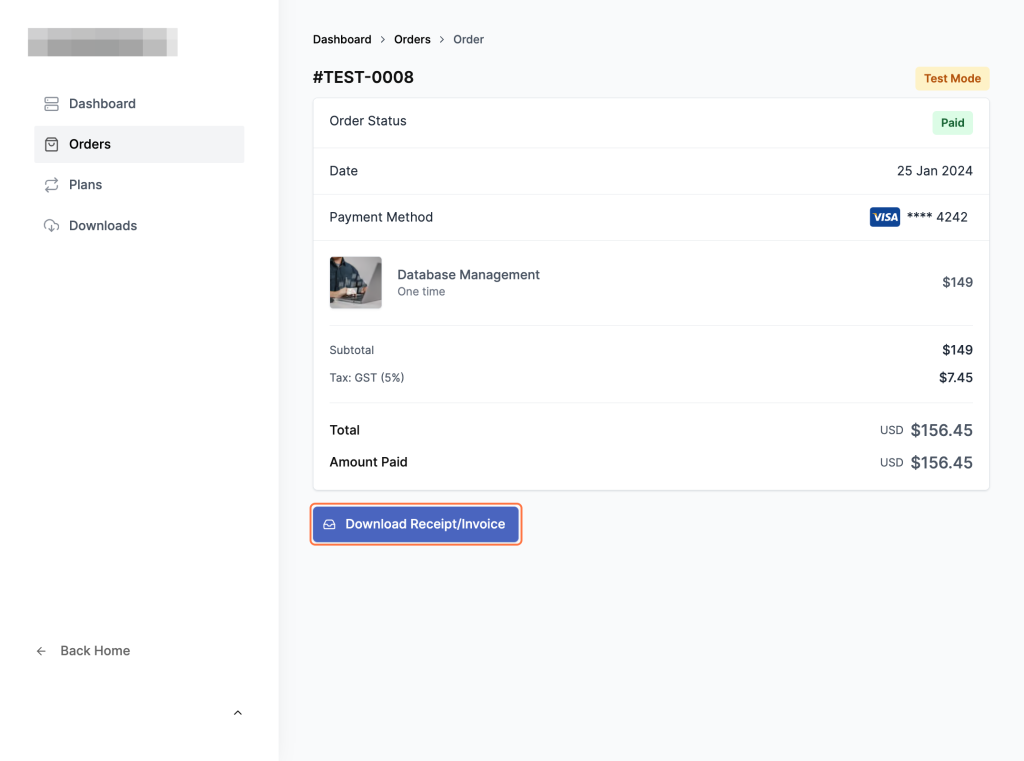Click the Order Status label

click(368, 121)
